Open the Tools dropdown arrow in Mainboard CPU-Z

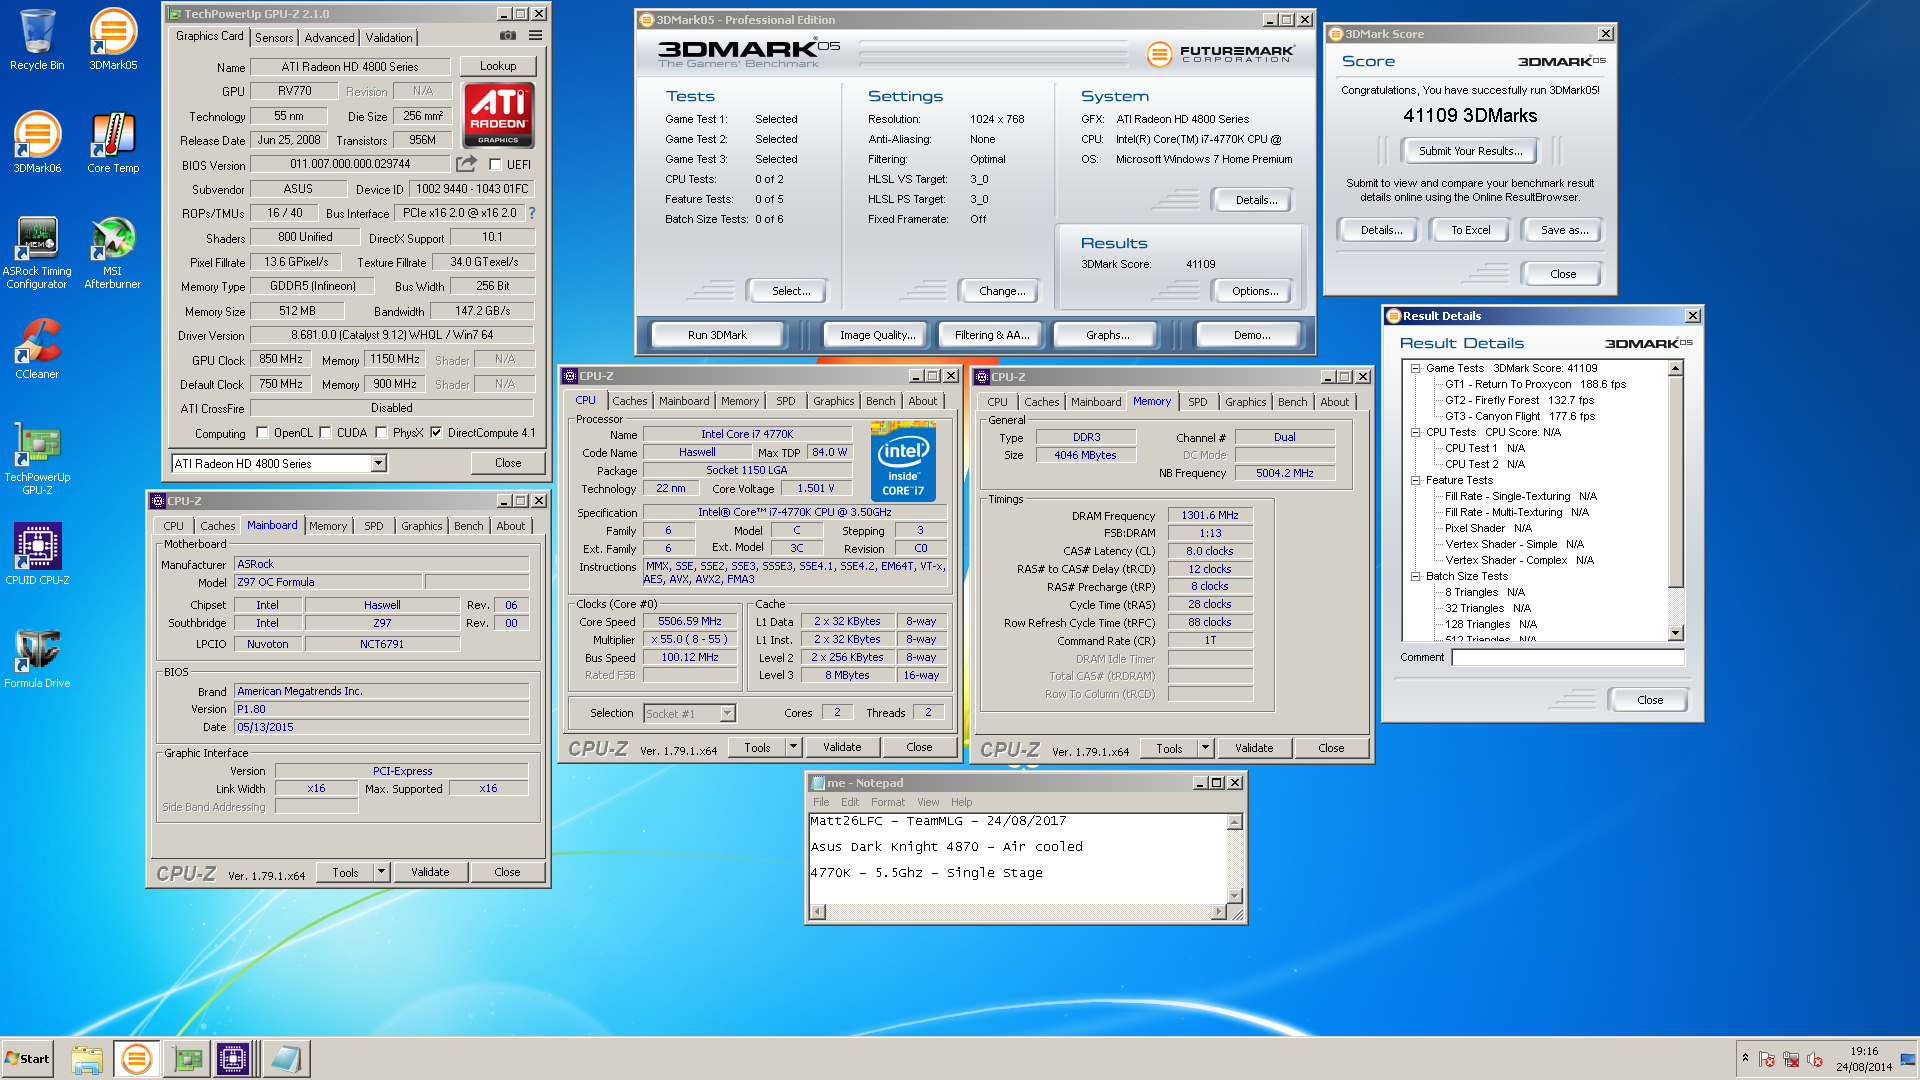381,872
